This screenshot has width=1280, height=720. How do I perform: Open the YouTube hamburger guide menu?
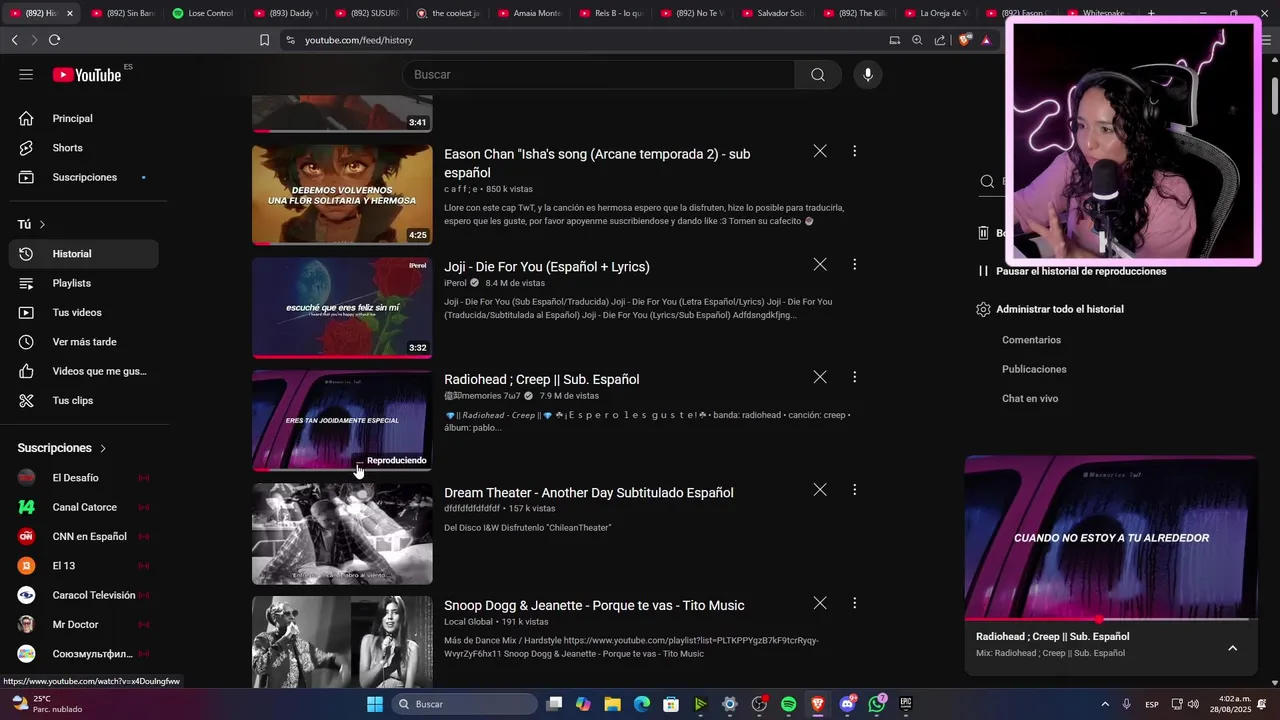[x=26, y=75]
